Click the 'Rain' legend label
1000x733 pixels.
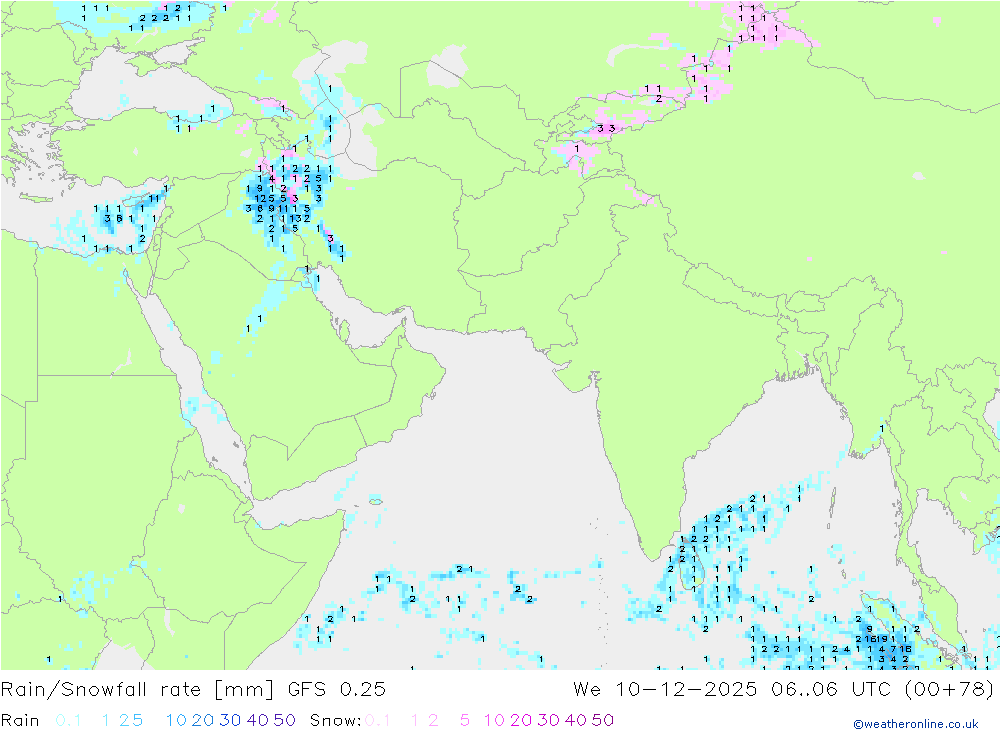pyautogui.click(x=20, y=720)
